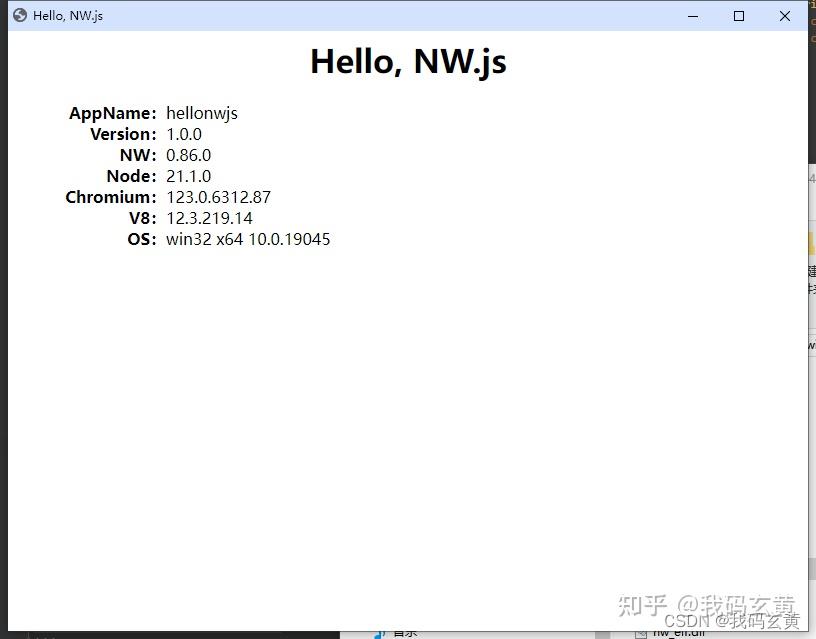Select the NW value 0.86.0
816x639 pixels.
189,155
